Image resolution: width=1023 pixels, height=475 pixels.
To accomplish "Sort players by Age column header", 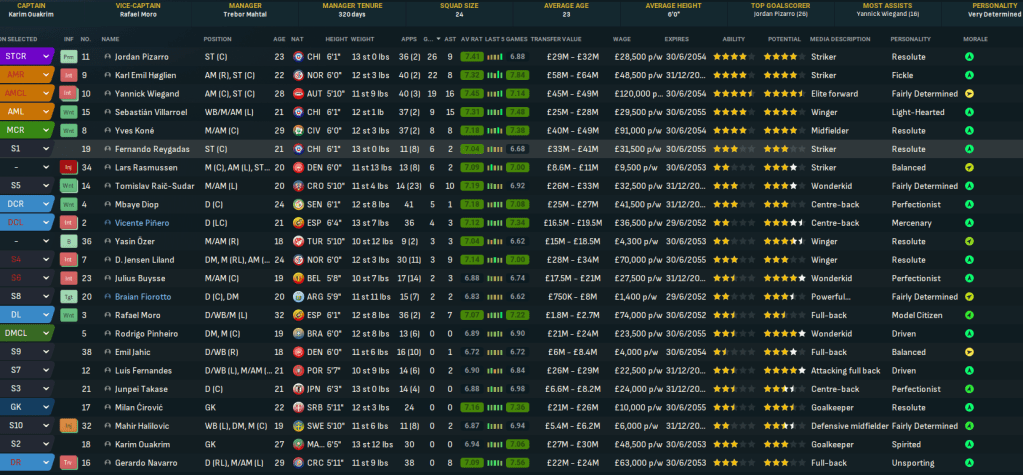I will click(x=279, y=38).
